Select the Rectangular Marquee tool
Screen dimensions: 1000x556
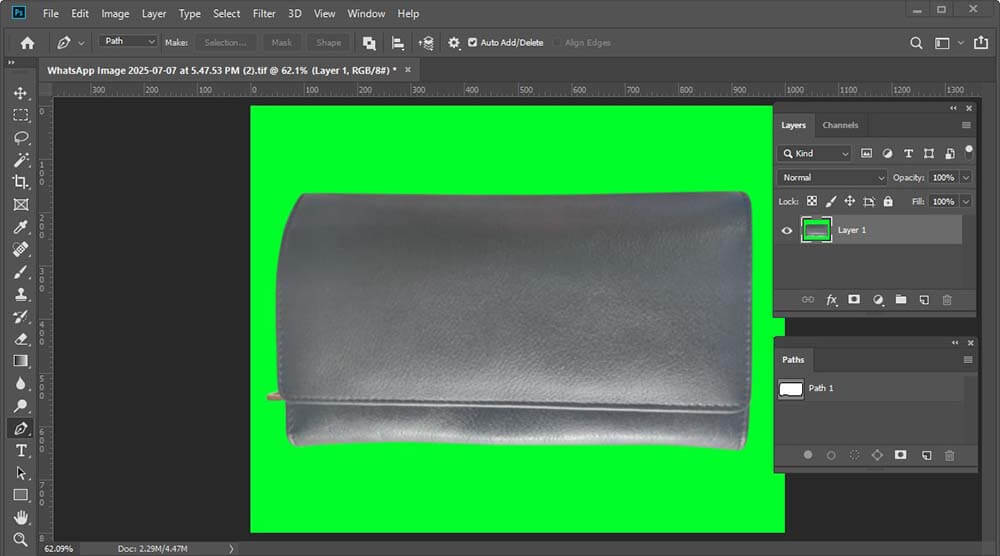coord(20,115)
